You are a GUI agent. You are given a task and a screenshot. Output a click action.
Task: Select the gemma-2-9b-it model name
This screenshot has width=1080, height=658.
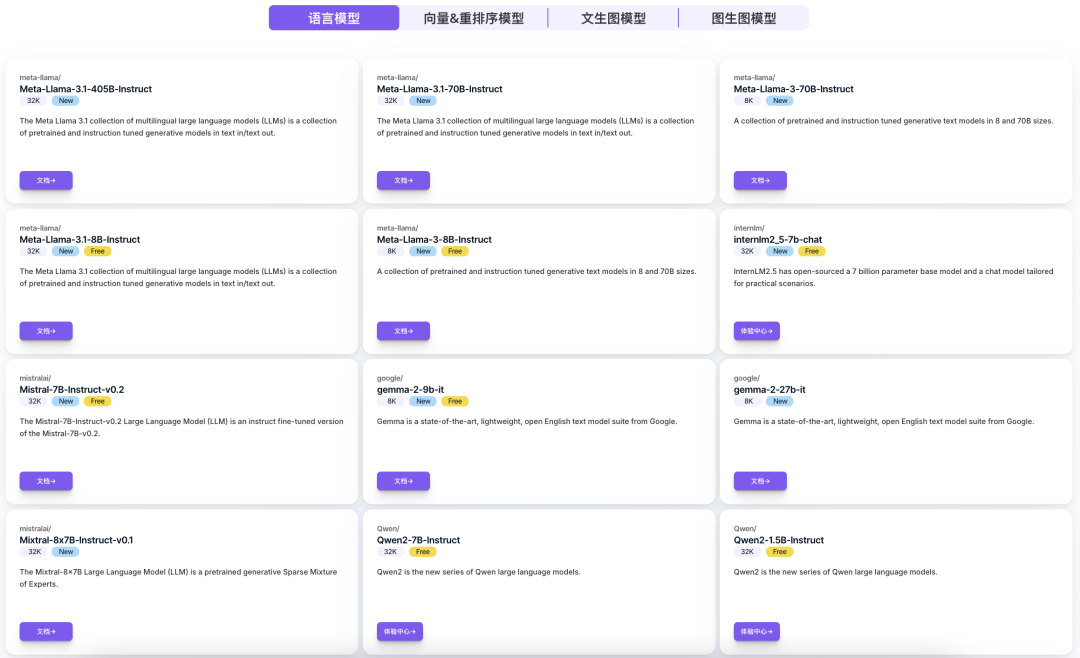click(411, 389)
